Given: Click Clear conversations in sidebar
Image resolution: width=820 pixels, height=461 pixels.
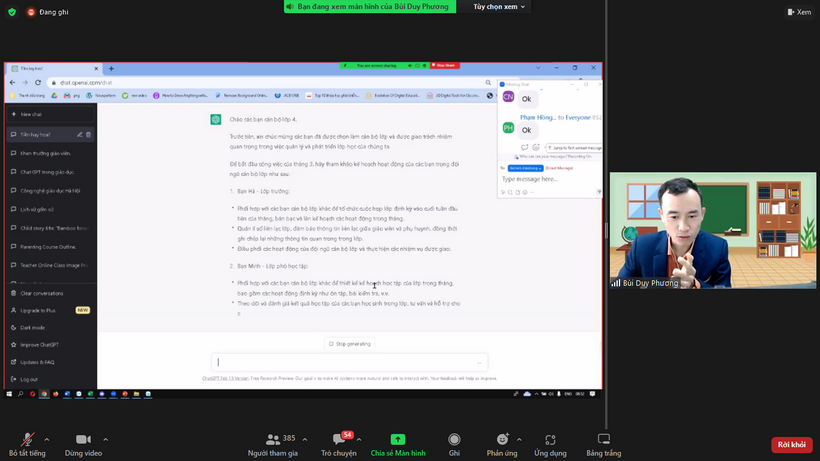Looking at the screenshot, I should [42, 293].
